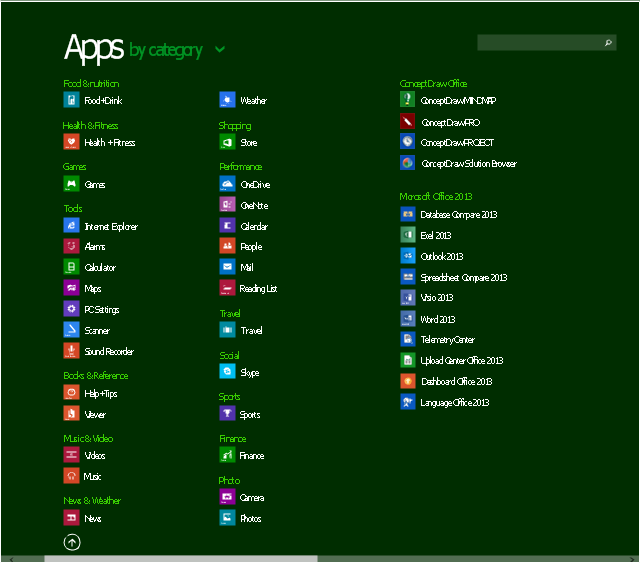Launch ConceptDraw MINDMAP icon
Image resolution: width=640 pixels, height=563 pixels.
point(407,100)
